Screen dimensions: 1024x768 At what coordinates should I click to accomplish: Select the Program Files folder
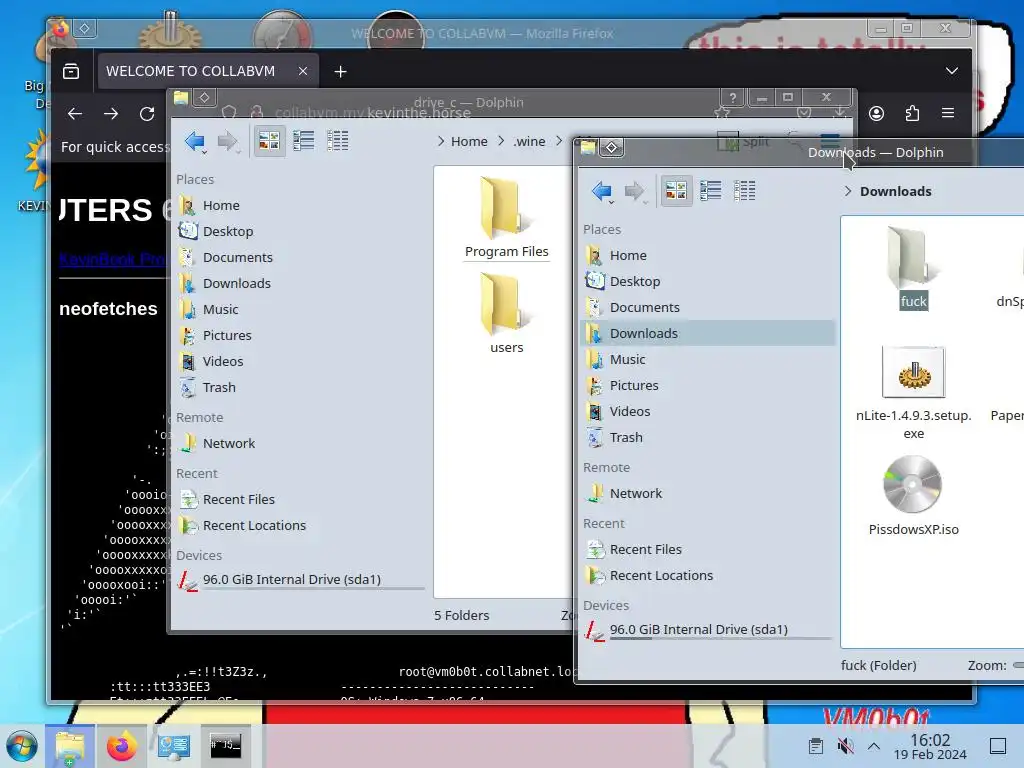tap(506, 218)
